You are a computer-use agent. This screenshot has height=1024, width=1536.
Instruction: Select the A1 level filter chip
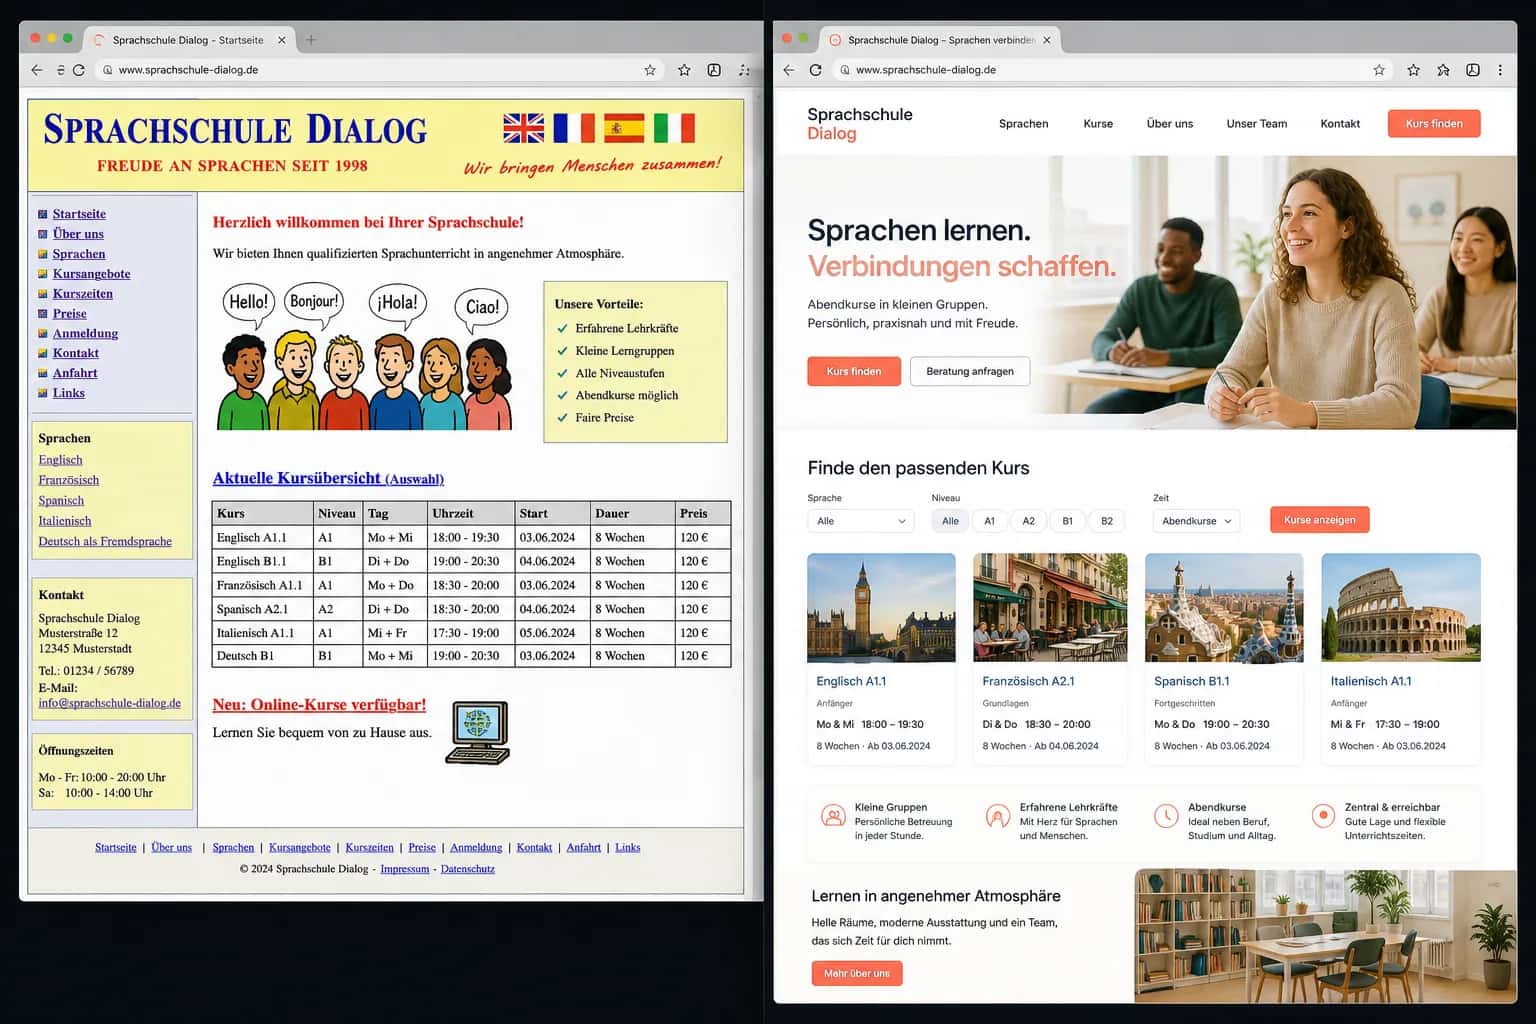(989, 521)
